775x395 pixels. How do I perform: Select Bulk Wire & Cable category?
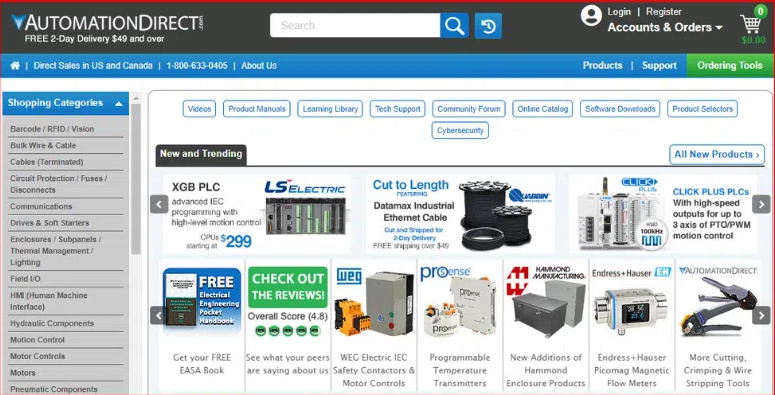43,145
